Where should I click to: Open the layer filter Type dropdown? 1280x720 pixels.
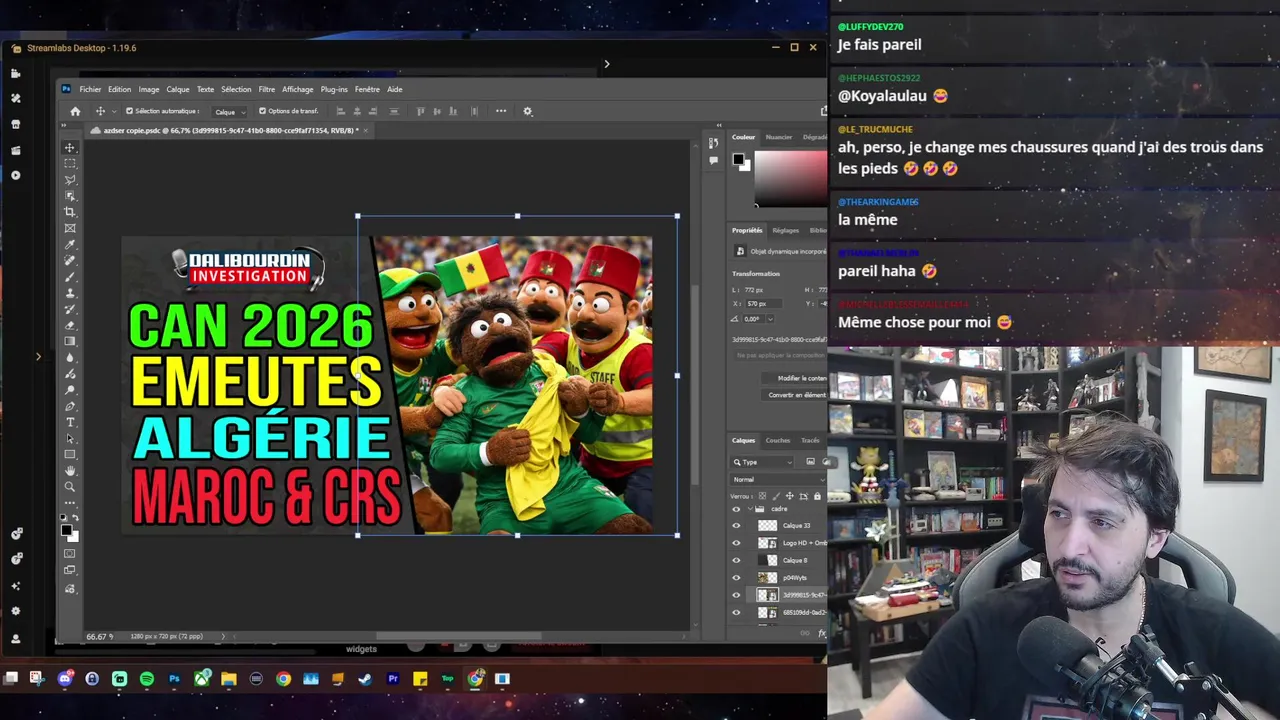(763, 462)
